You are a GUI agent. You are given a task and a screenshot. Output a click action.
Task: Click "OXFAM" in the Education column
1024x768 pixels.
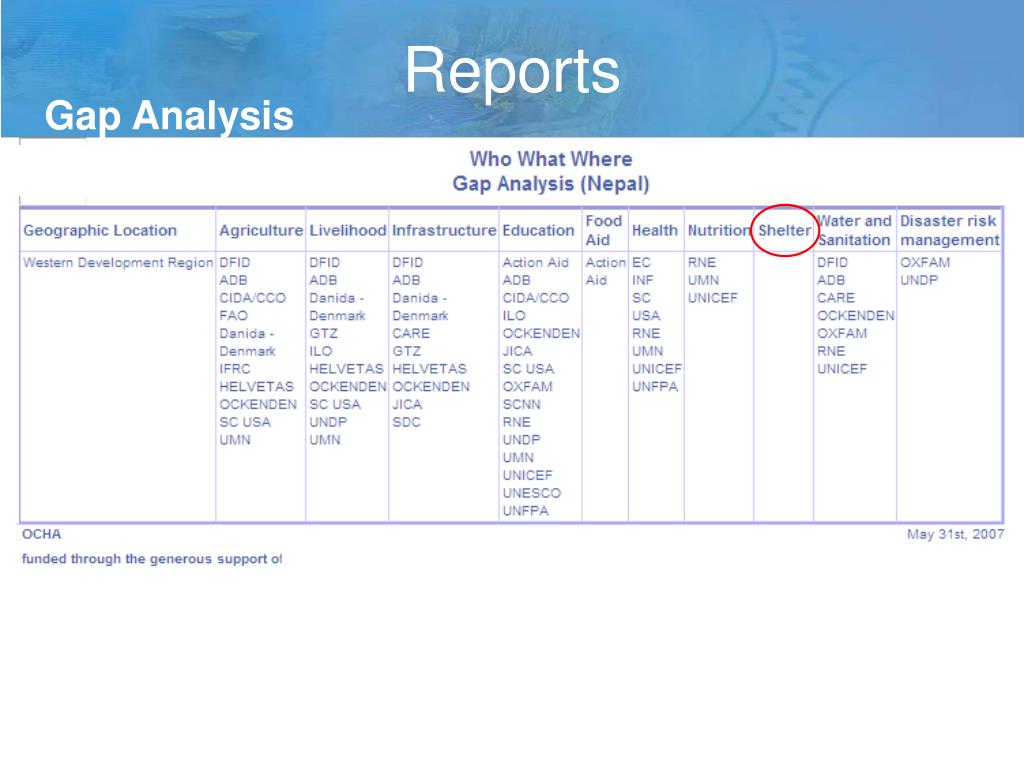[527, 387]
